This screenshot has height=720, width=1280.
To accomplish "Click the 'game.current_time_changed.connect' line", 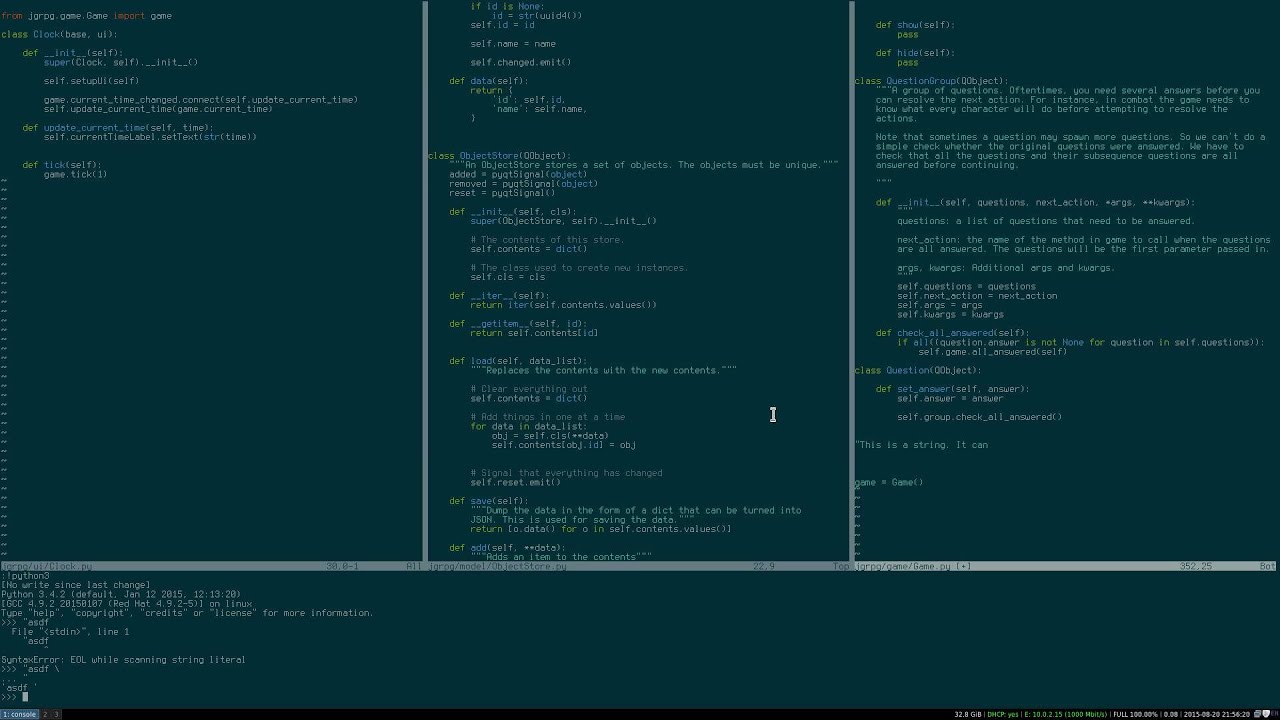I will (x=200, y=100).
